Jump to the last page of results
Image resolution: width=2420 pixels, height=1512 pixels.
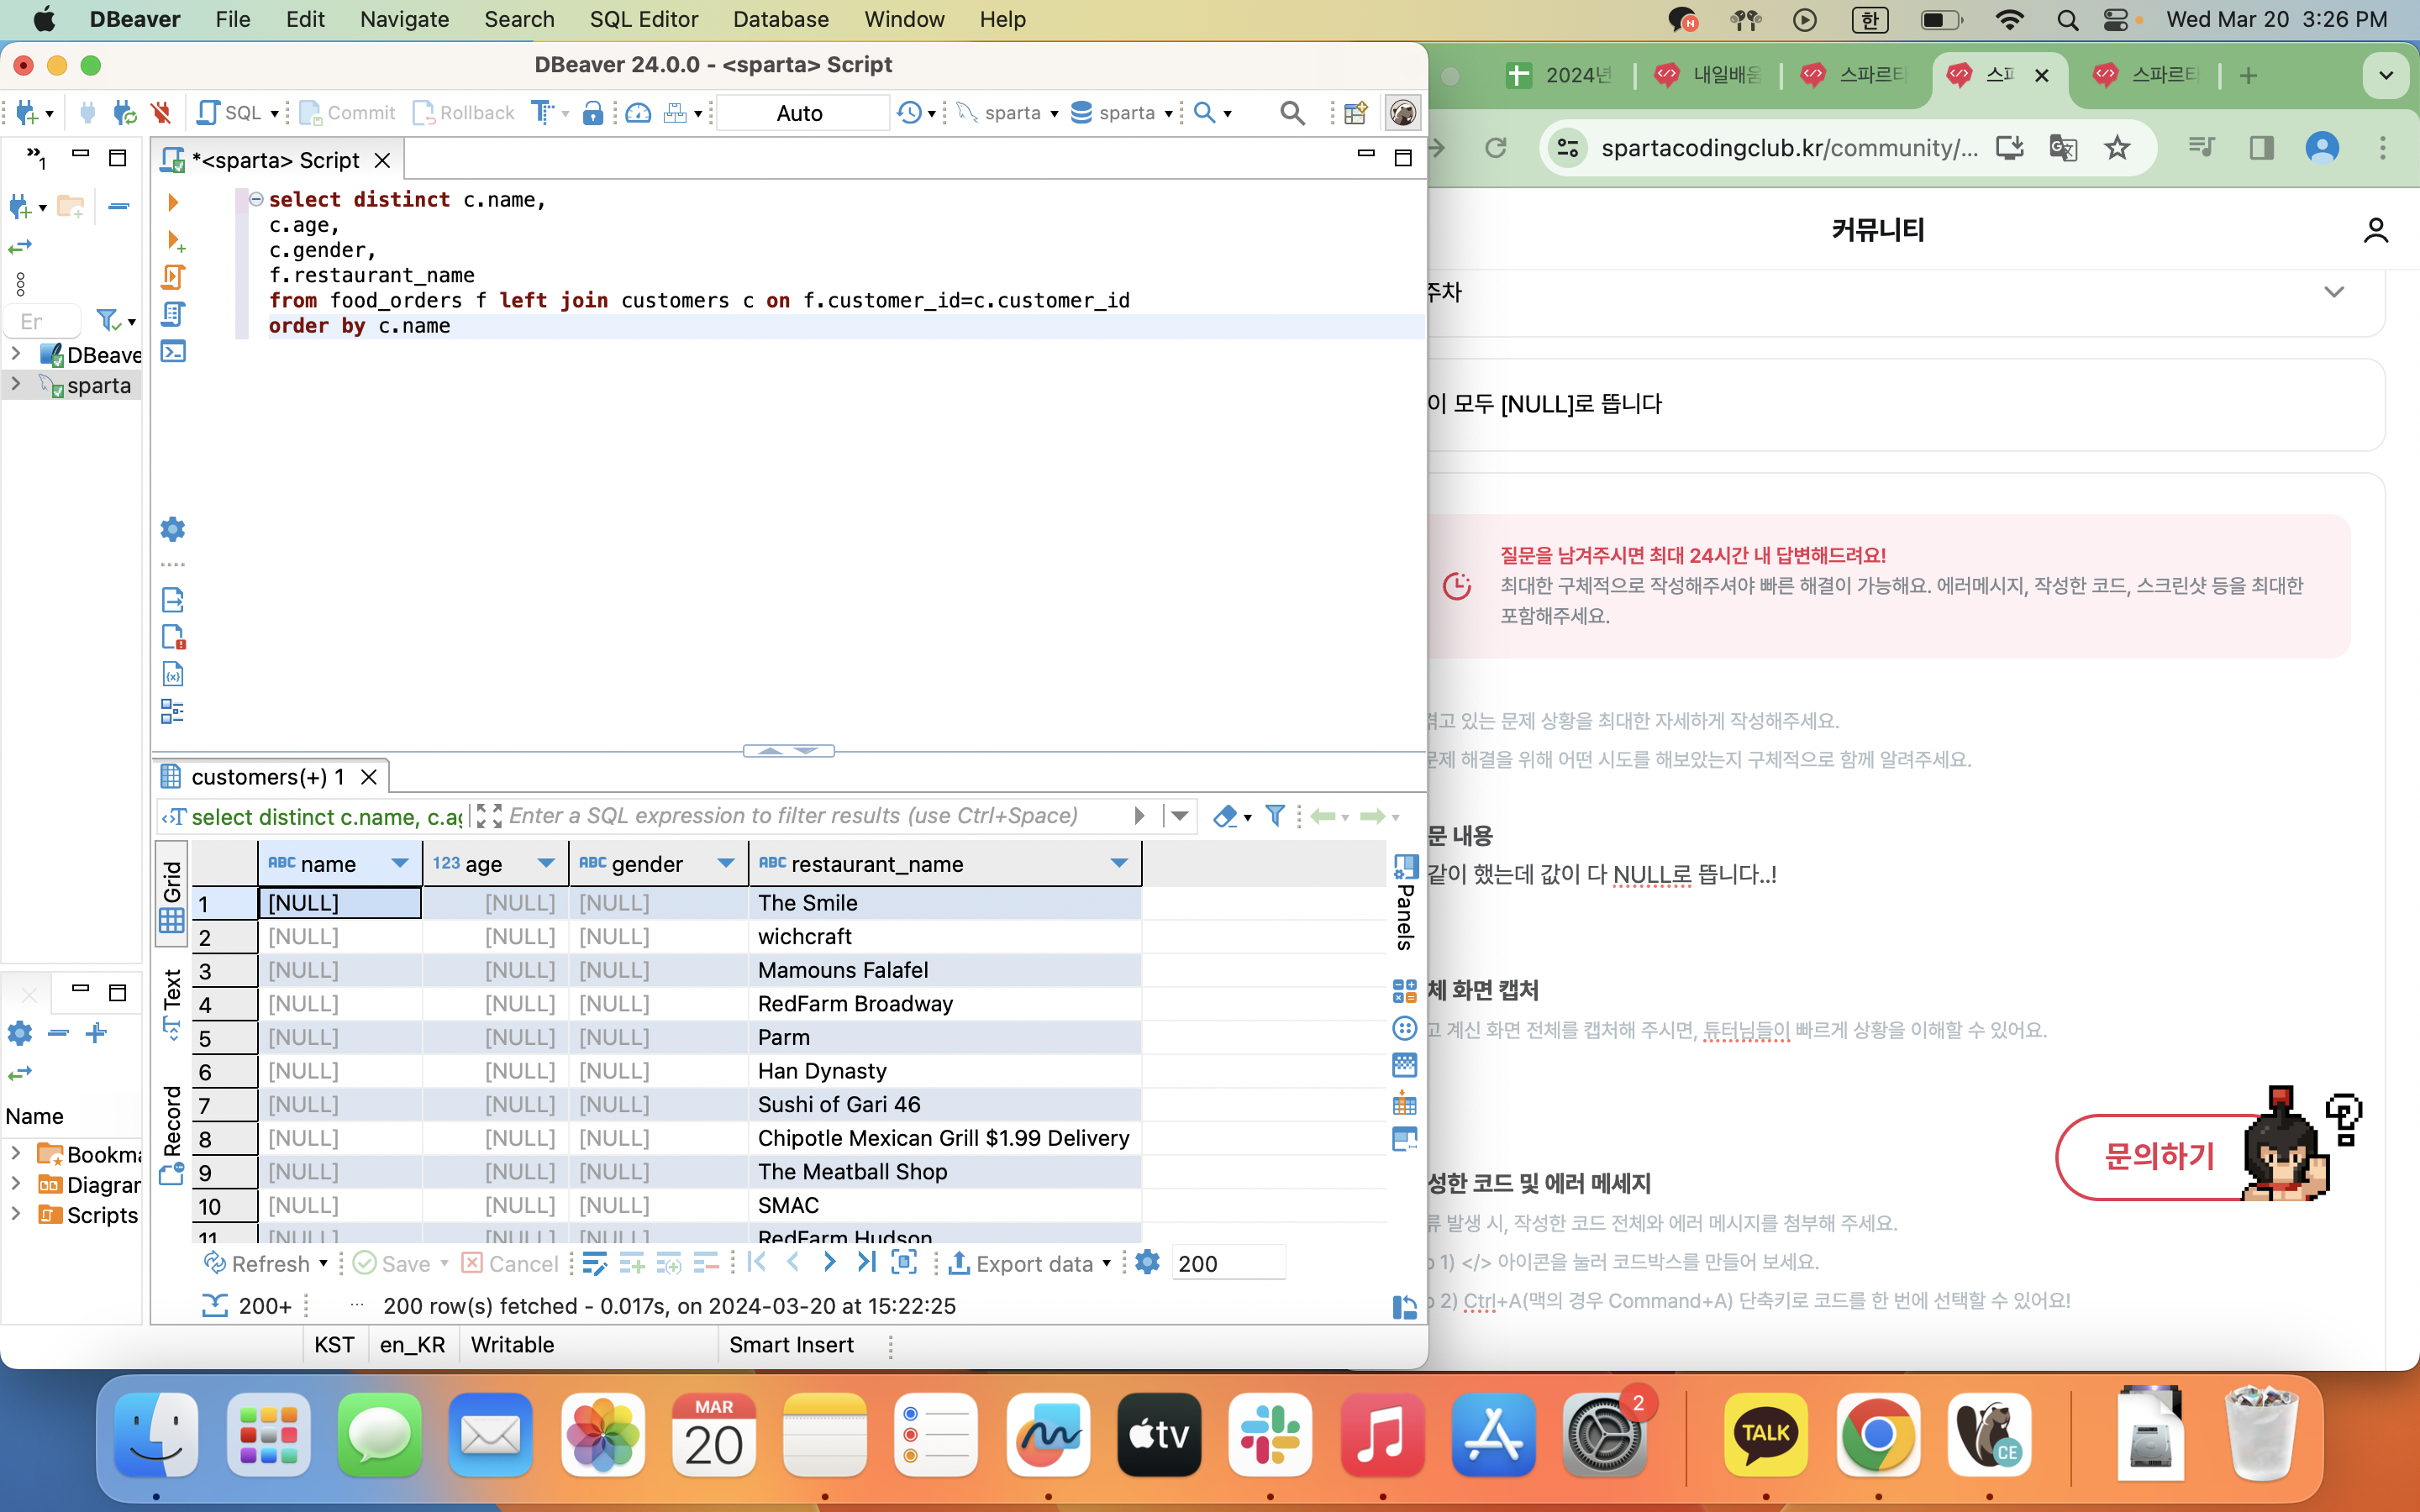pos(866,1262)
